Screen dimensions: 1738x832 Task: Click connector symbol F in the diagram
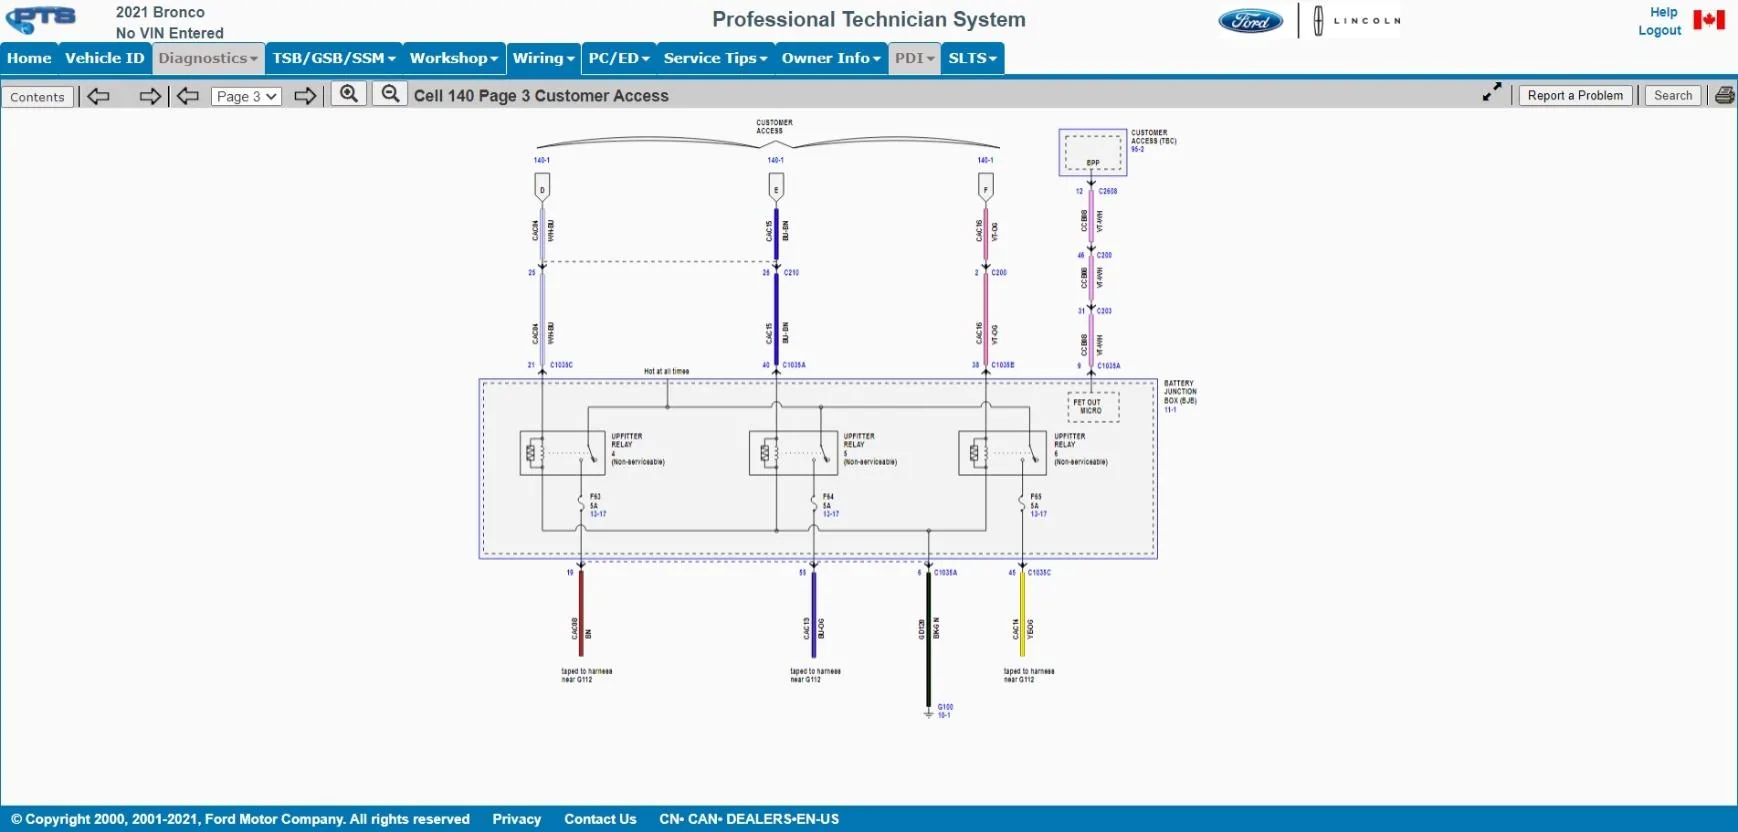point(986,187)
